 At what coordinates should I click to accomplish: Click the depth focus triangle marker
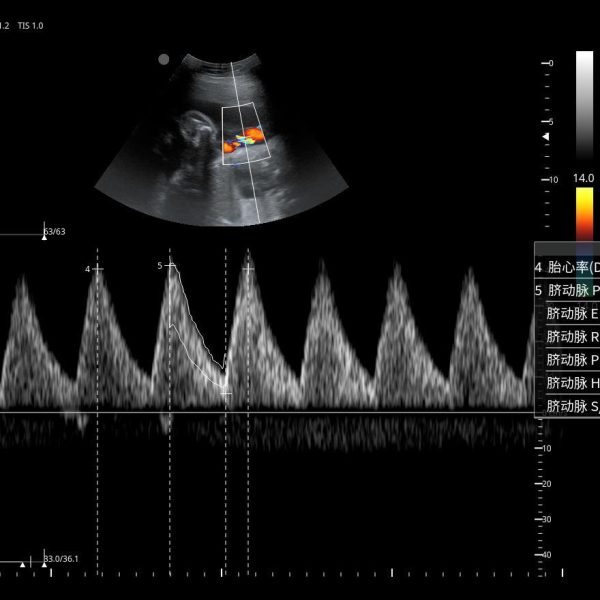[x=545, y=136]
